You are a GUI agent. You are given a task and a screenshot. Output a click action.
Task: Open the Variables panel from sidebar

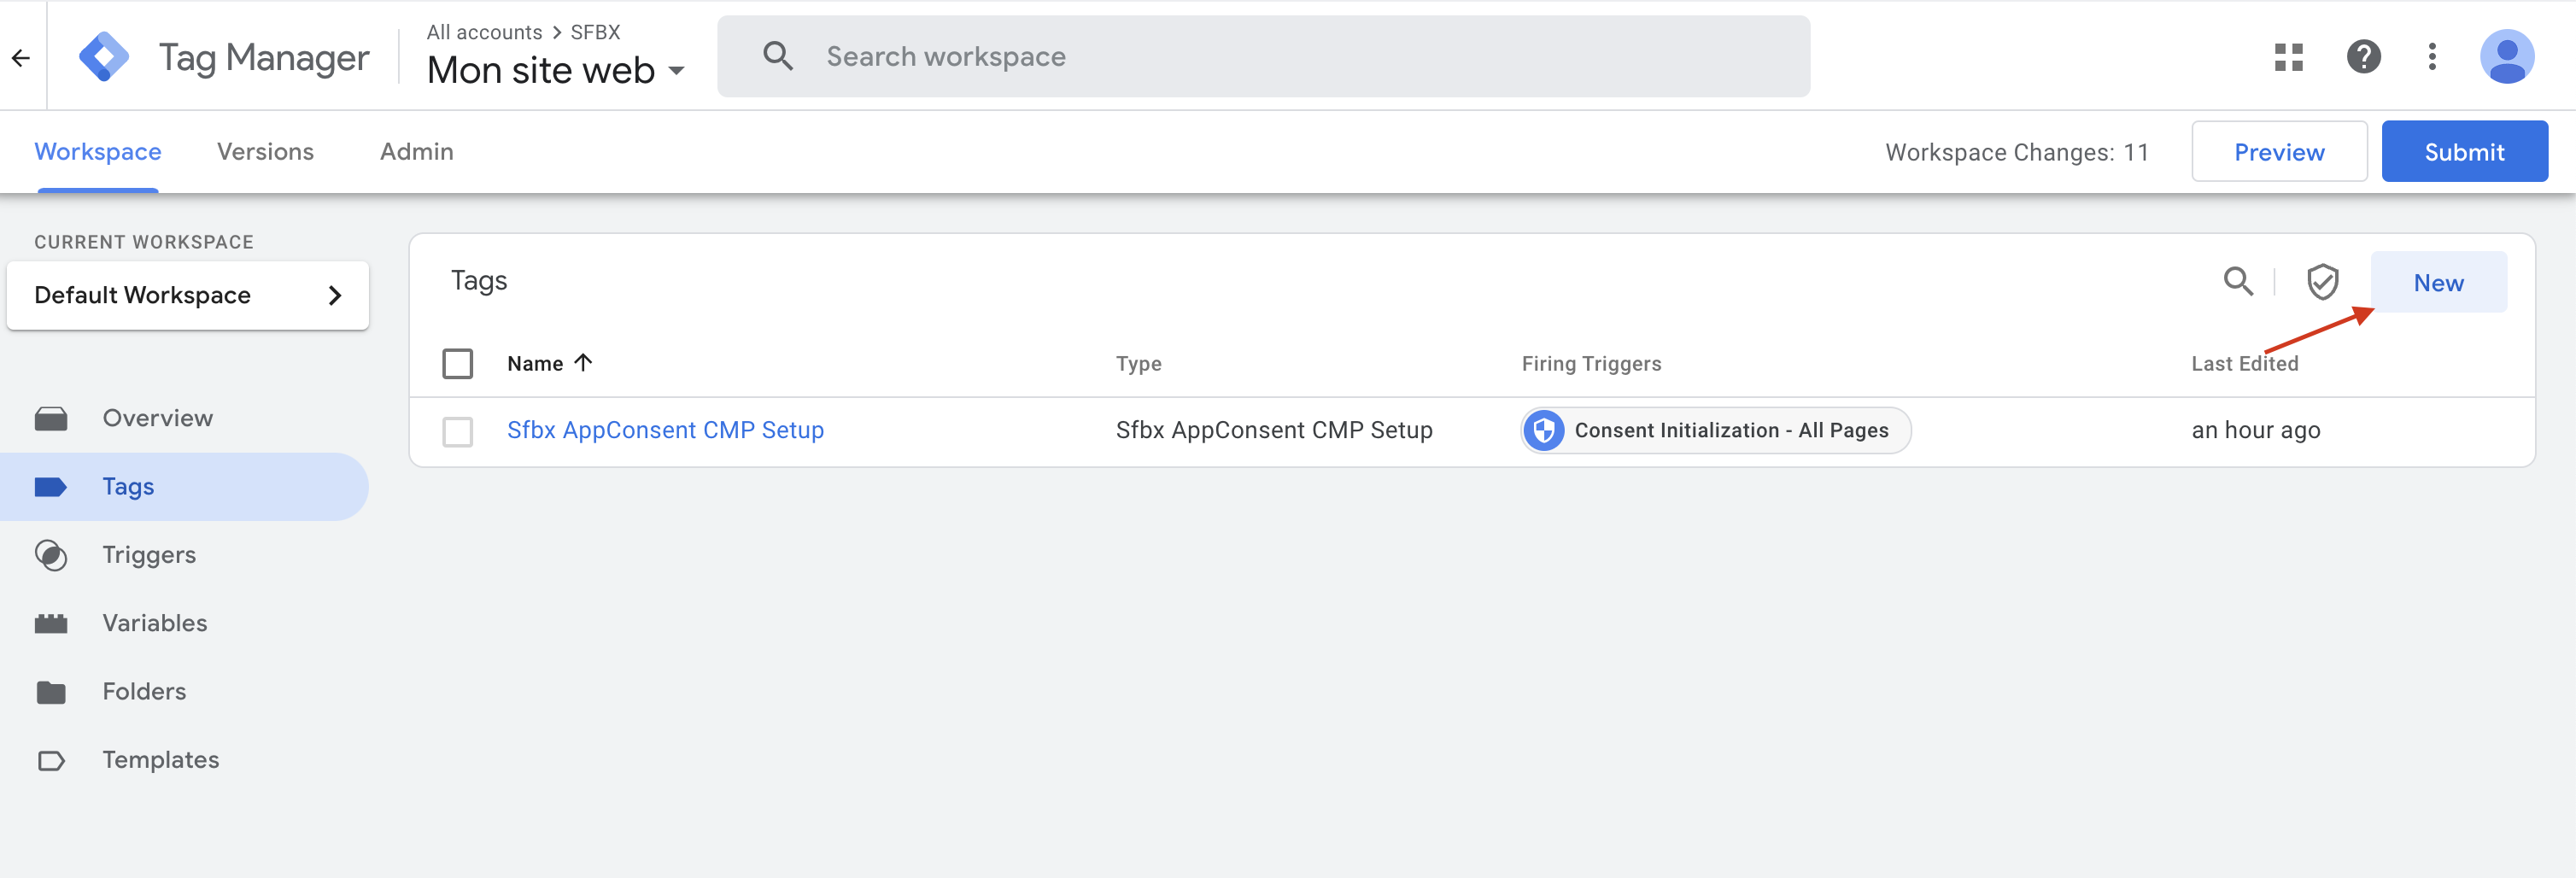pos(51,622)
